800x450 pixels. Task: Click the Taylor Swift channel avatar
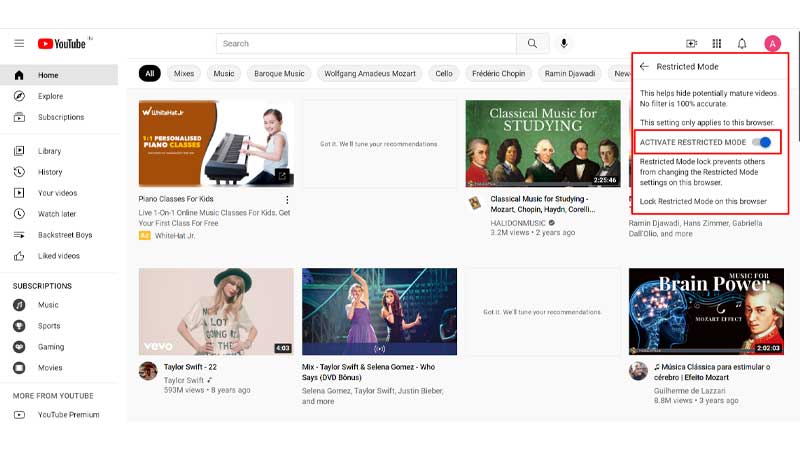[x=148, y=371]
